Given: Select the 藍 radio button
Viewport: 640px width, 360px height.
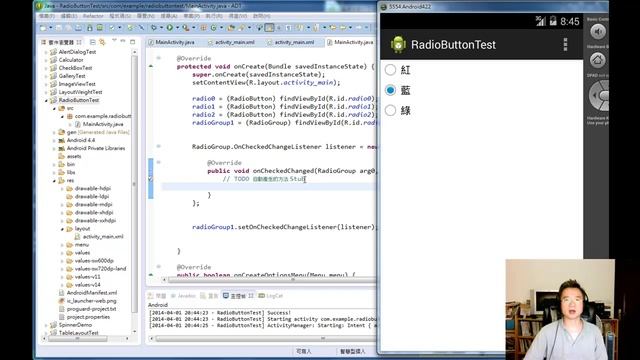Looking at the screenshot, I should click(390, 90).
